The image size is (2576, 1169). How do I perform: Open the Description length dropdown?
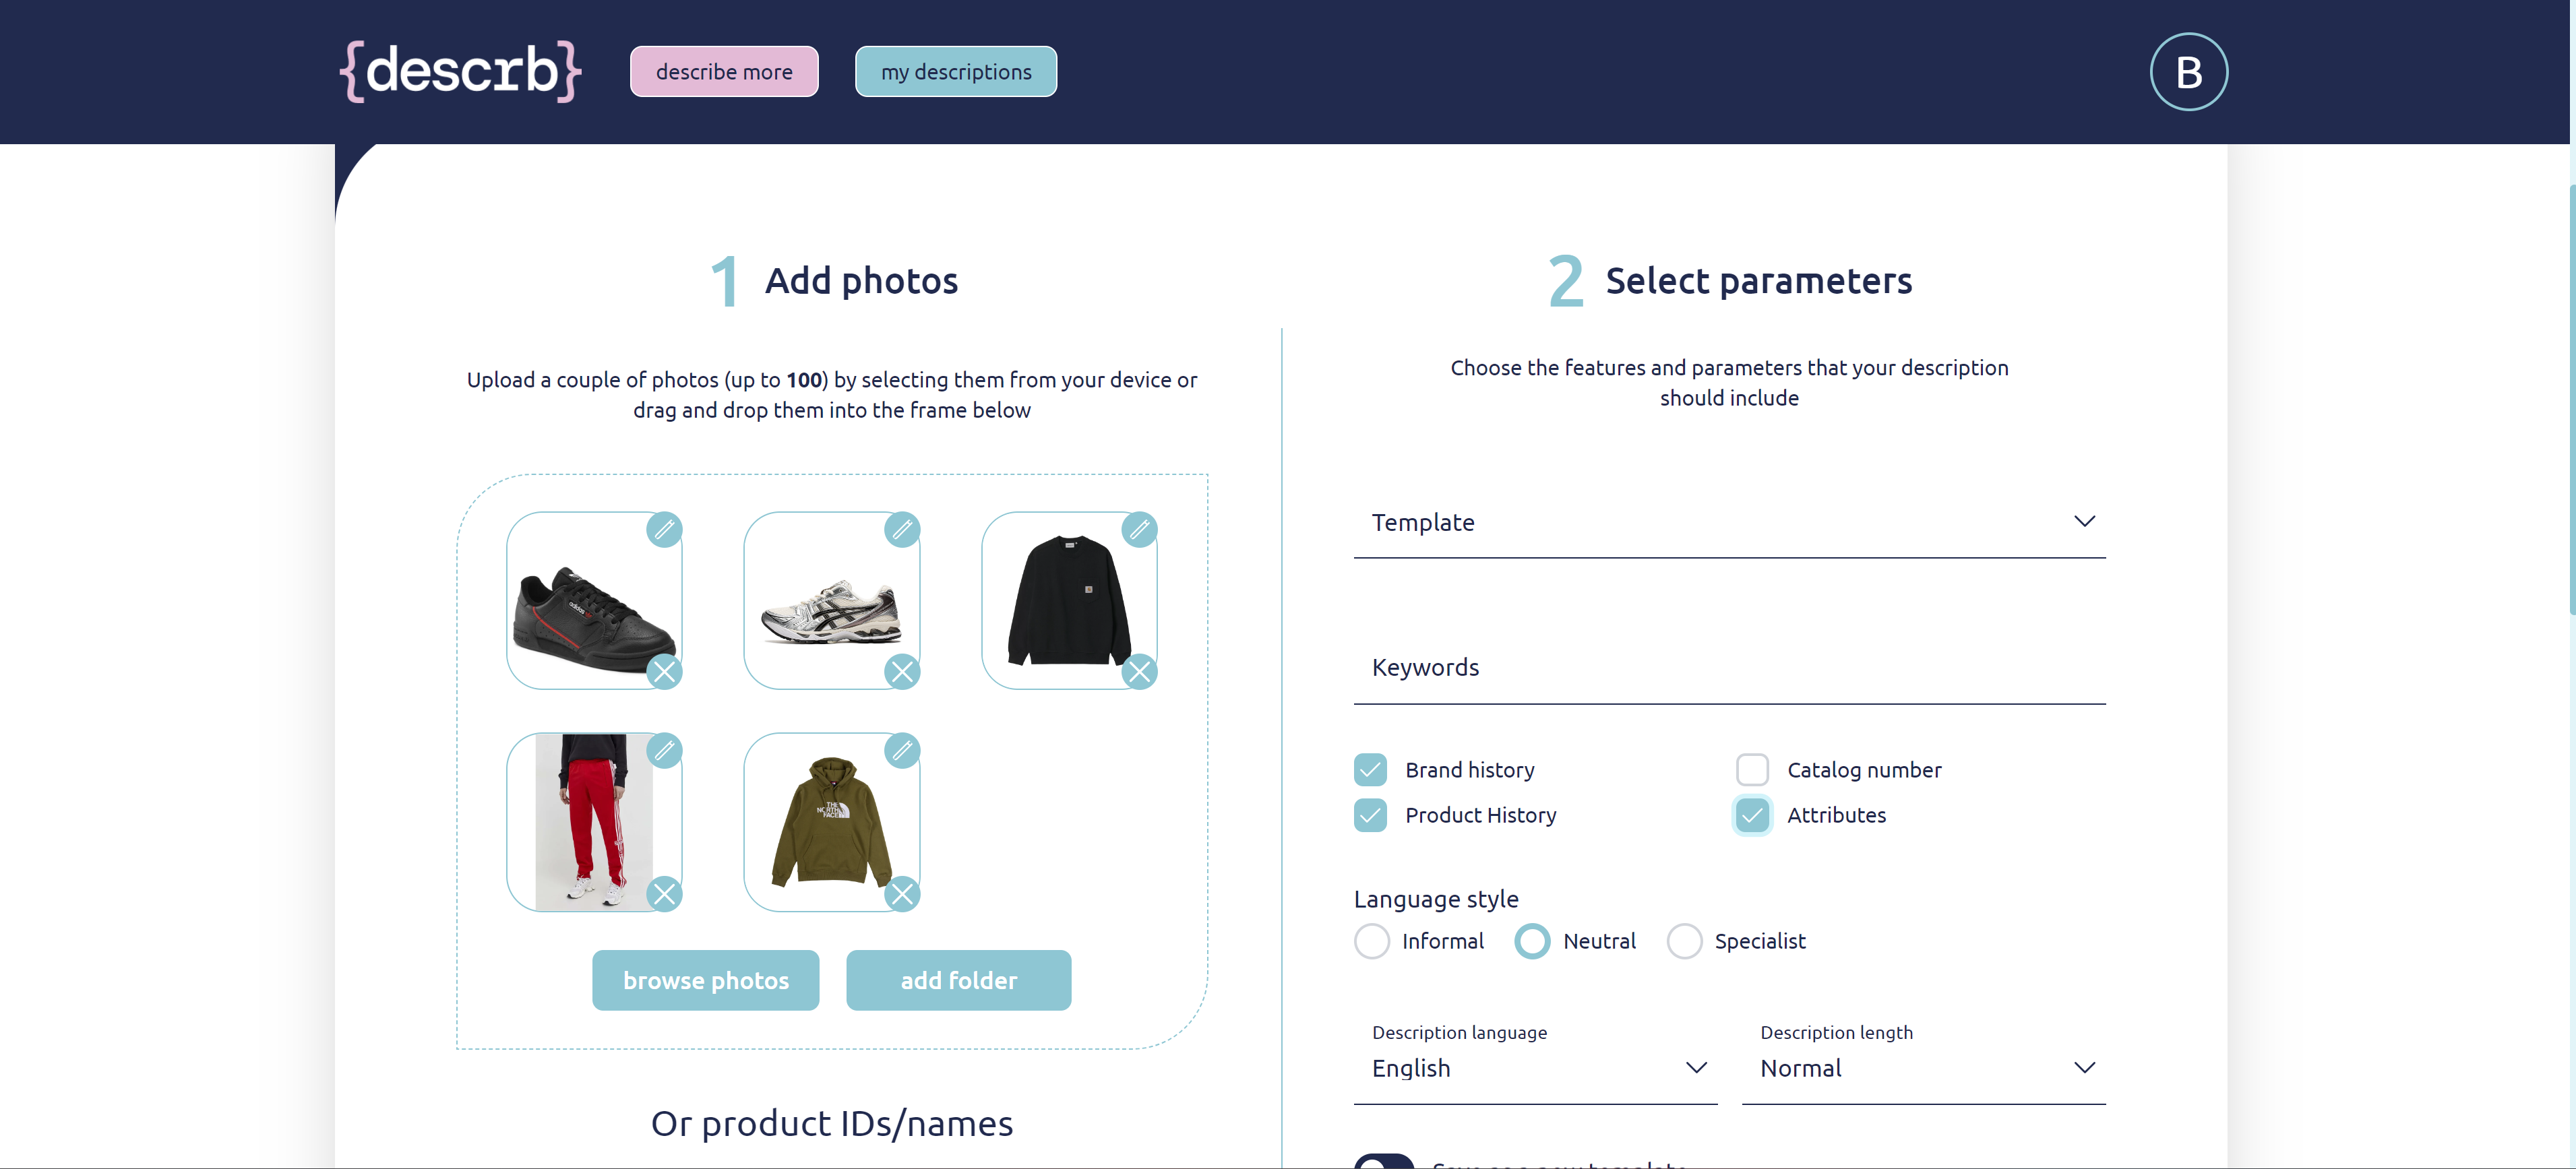1923,1068
